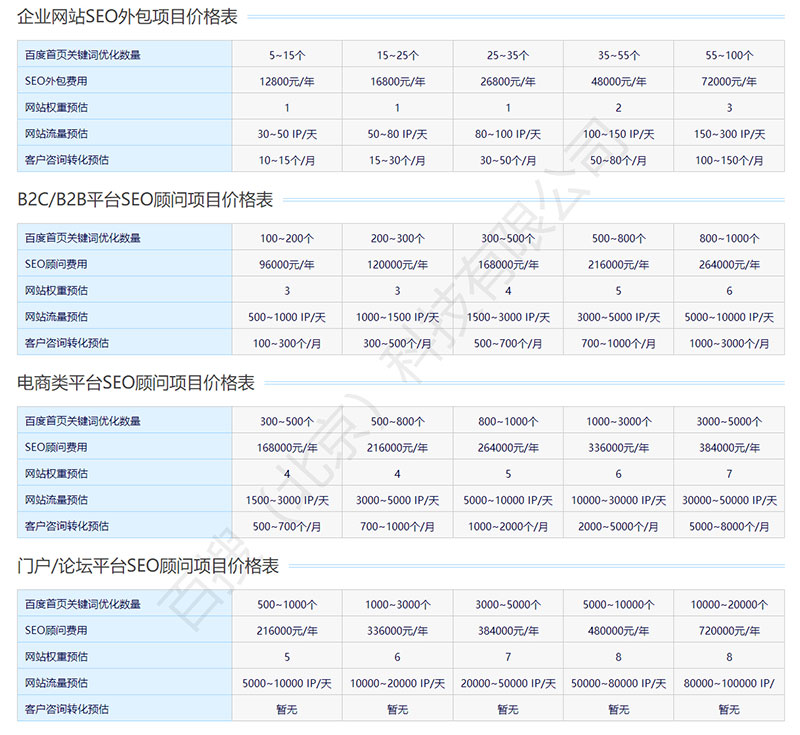Select the 10000~20000个 column header
800x735 pixels.
tap(729, 604)
